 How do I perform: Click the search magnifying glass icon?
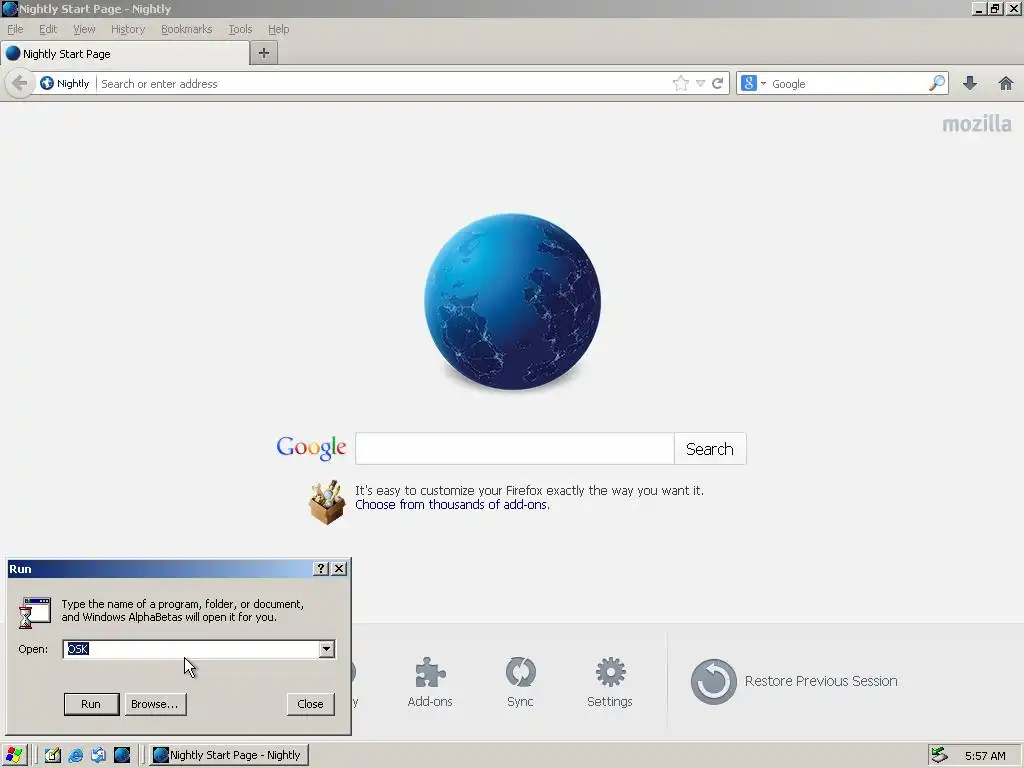(936, 83)
